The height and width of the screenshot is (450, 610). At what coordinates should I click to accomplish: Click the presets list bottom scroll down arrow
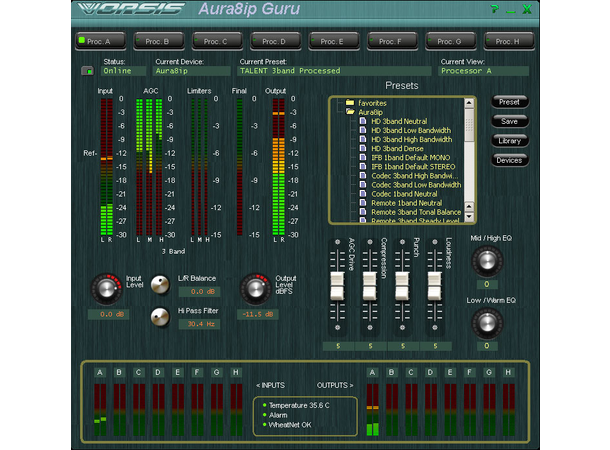pyautogui.click(x=469, y=217)
